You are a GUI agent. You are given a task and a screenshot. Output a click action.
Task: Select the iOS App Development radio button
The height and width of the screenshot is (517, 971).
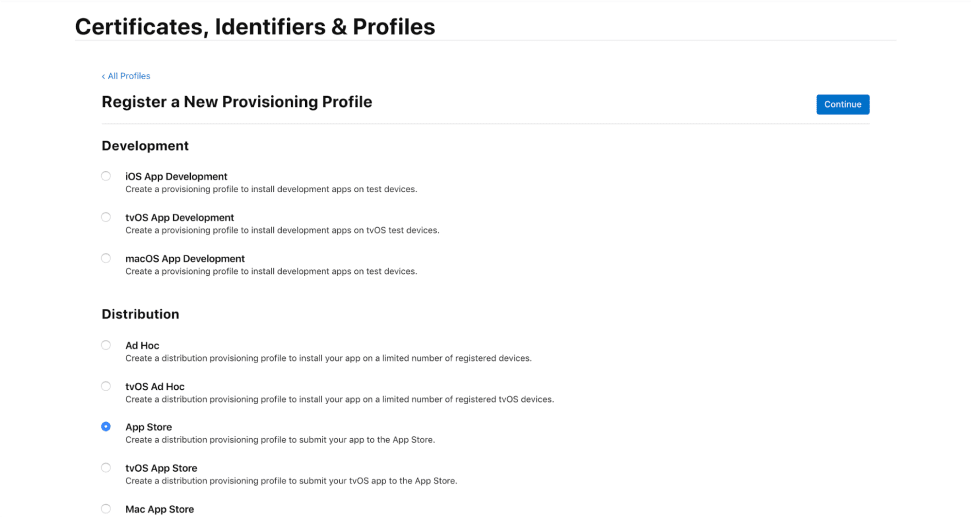point(106,176)
